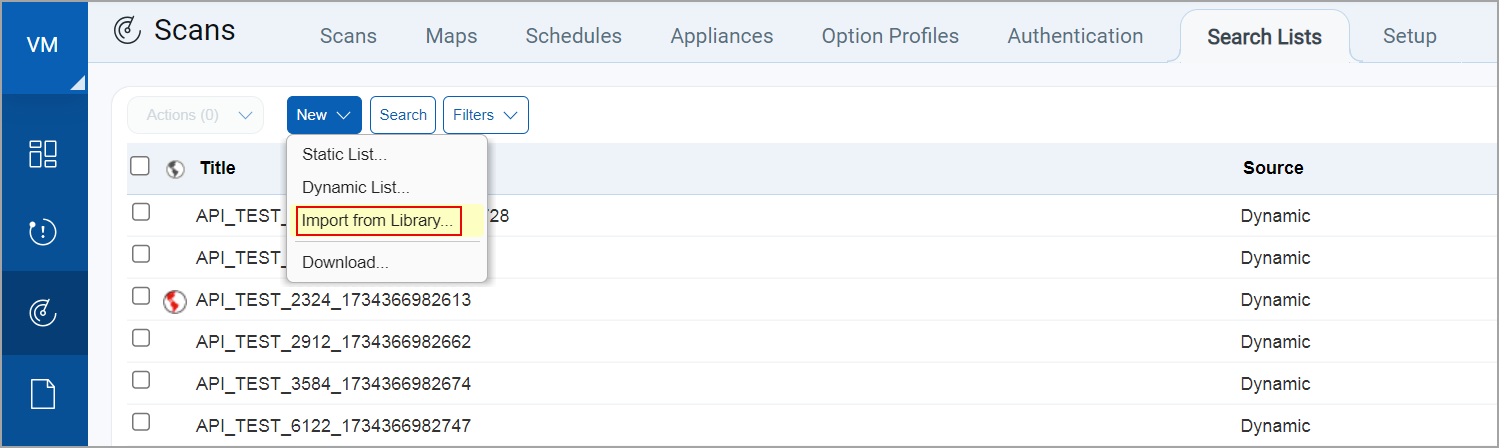Expand the New dropdown button

pos(324,115)
